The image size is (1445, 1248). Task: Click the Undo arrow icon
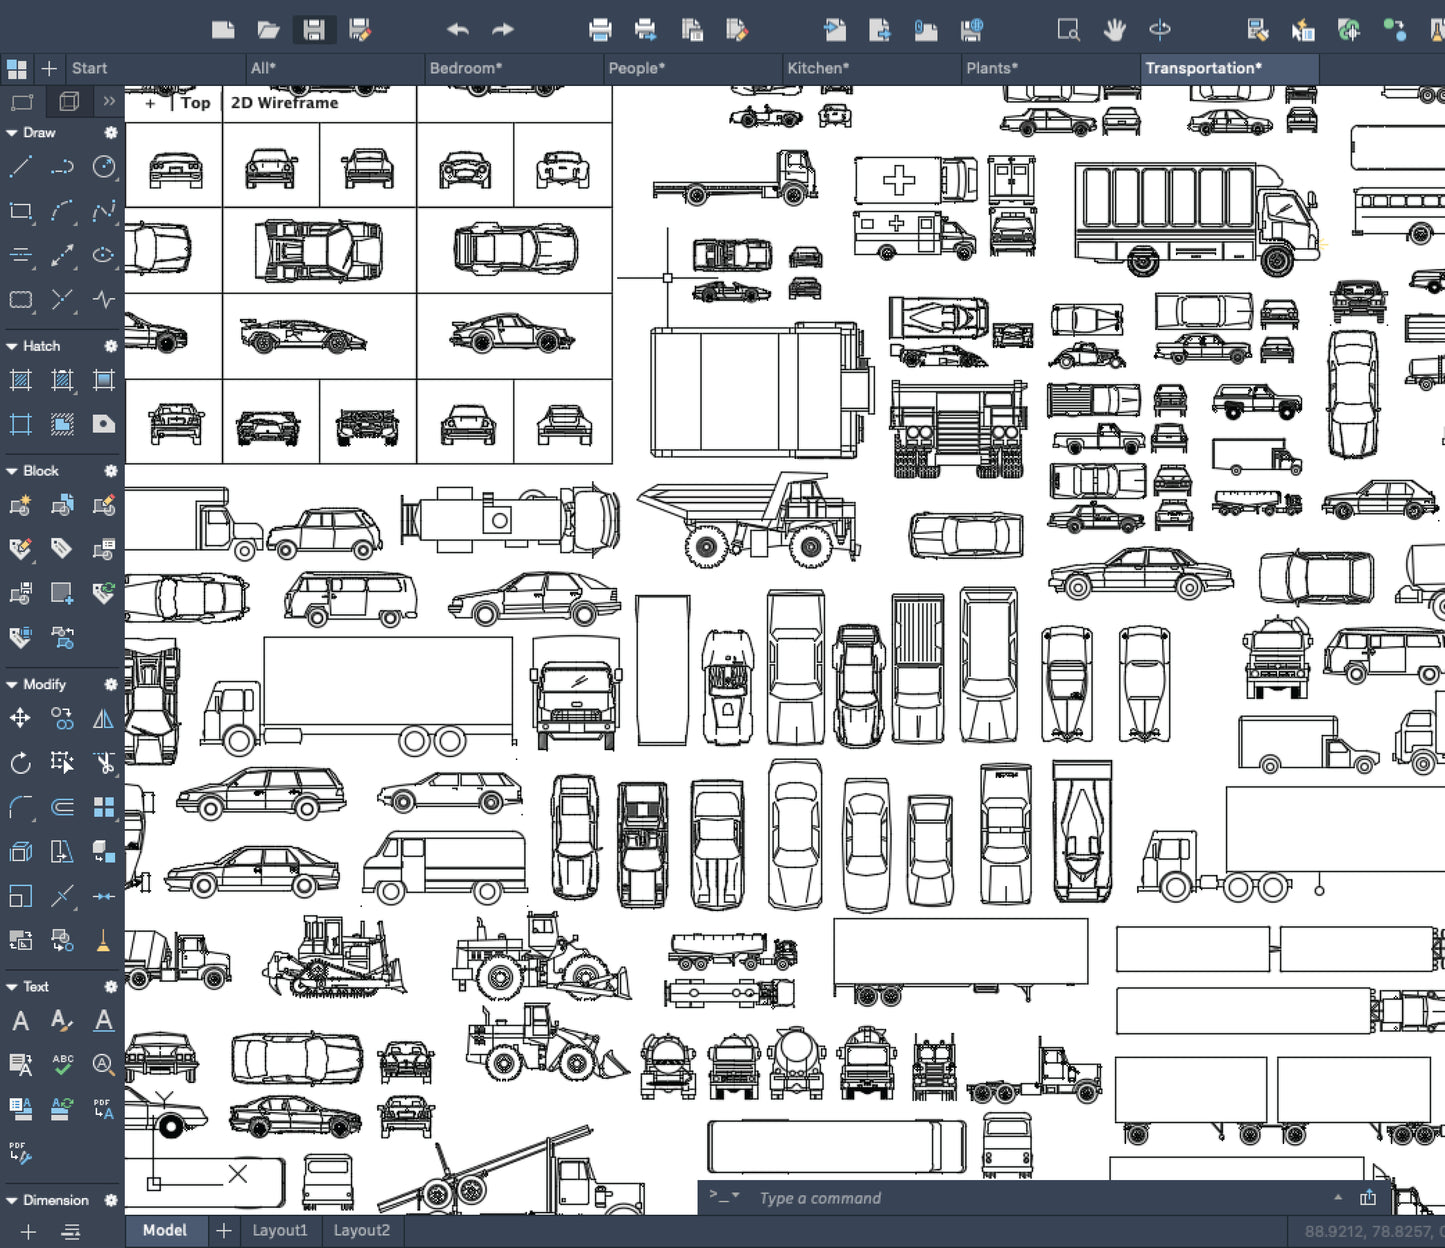coord(458,30)
